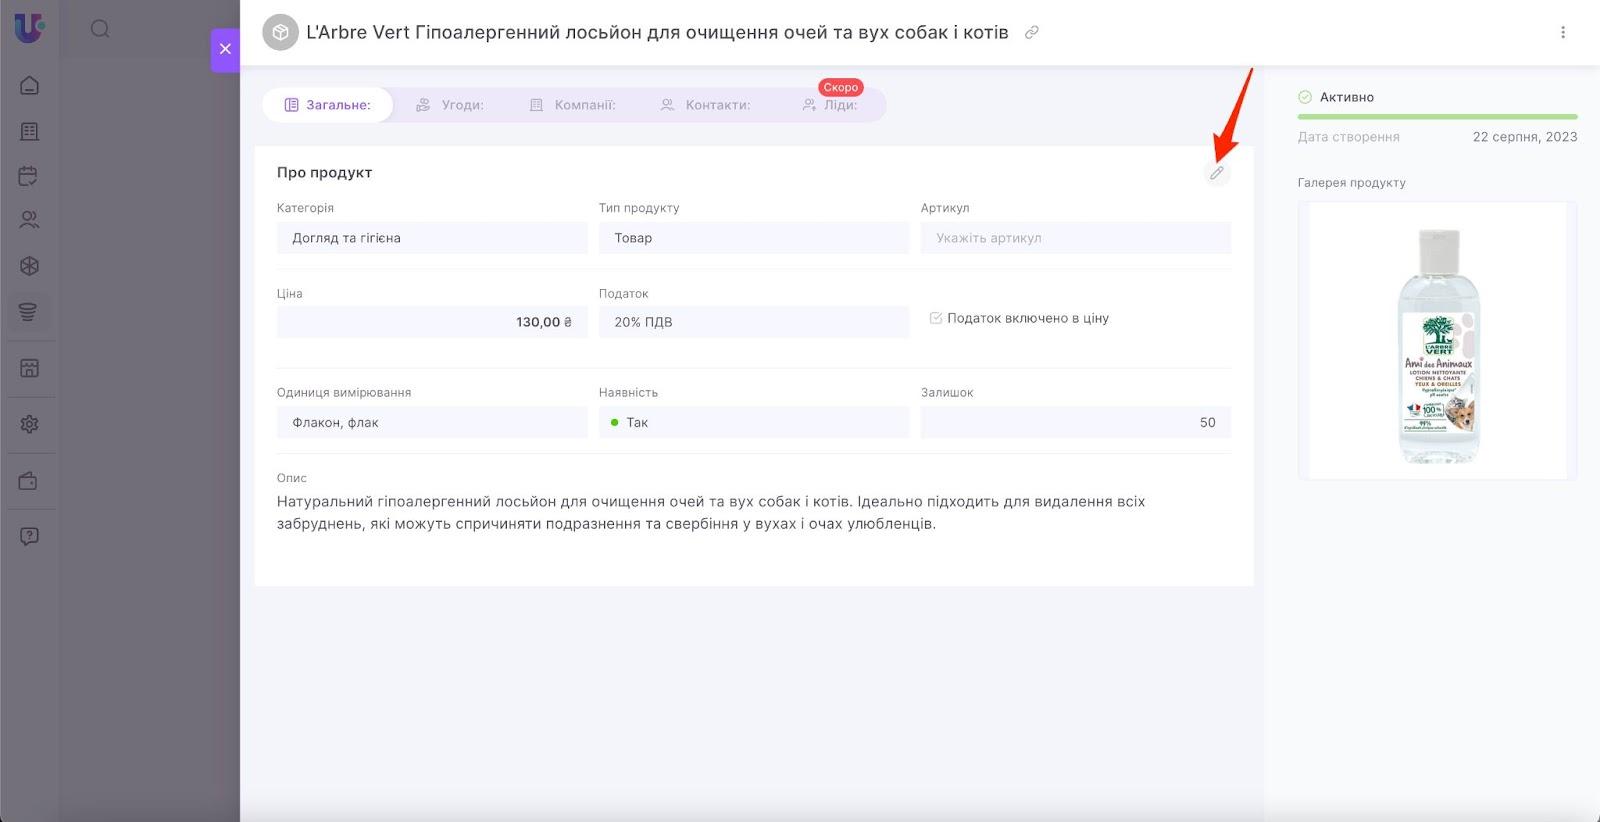1600x822 pixels.
Task: Open the Податок dropdown showing 20% ПДВ
Action: tap(754, 322)
